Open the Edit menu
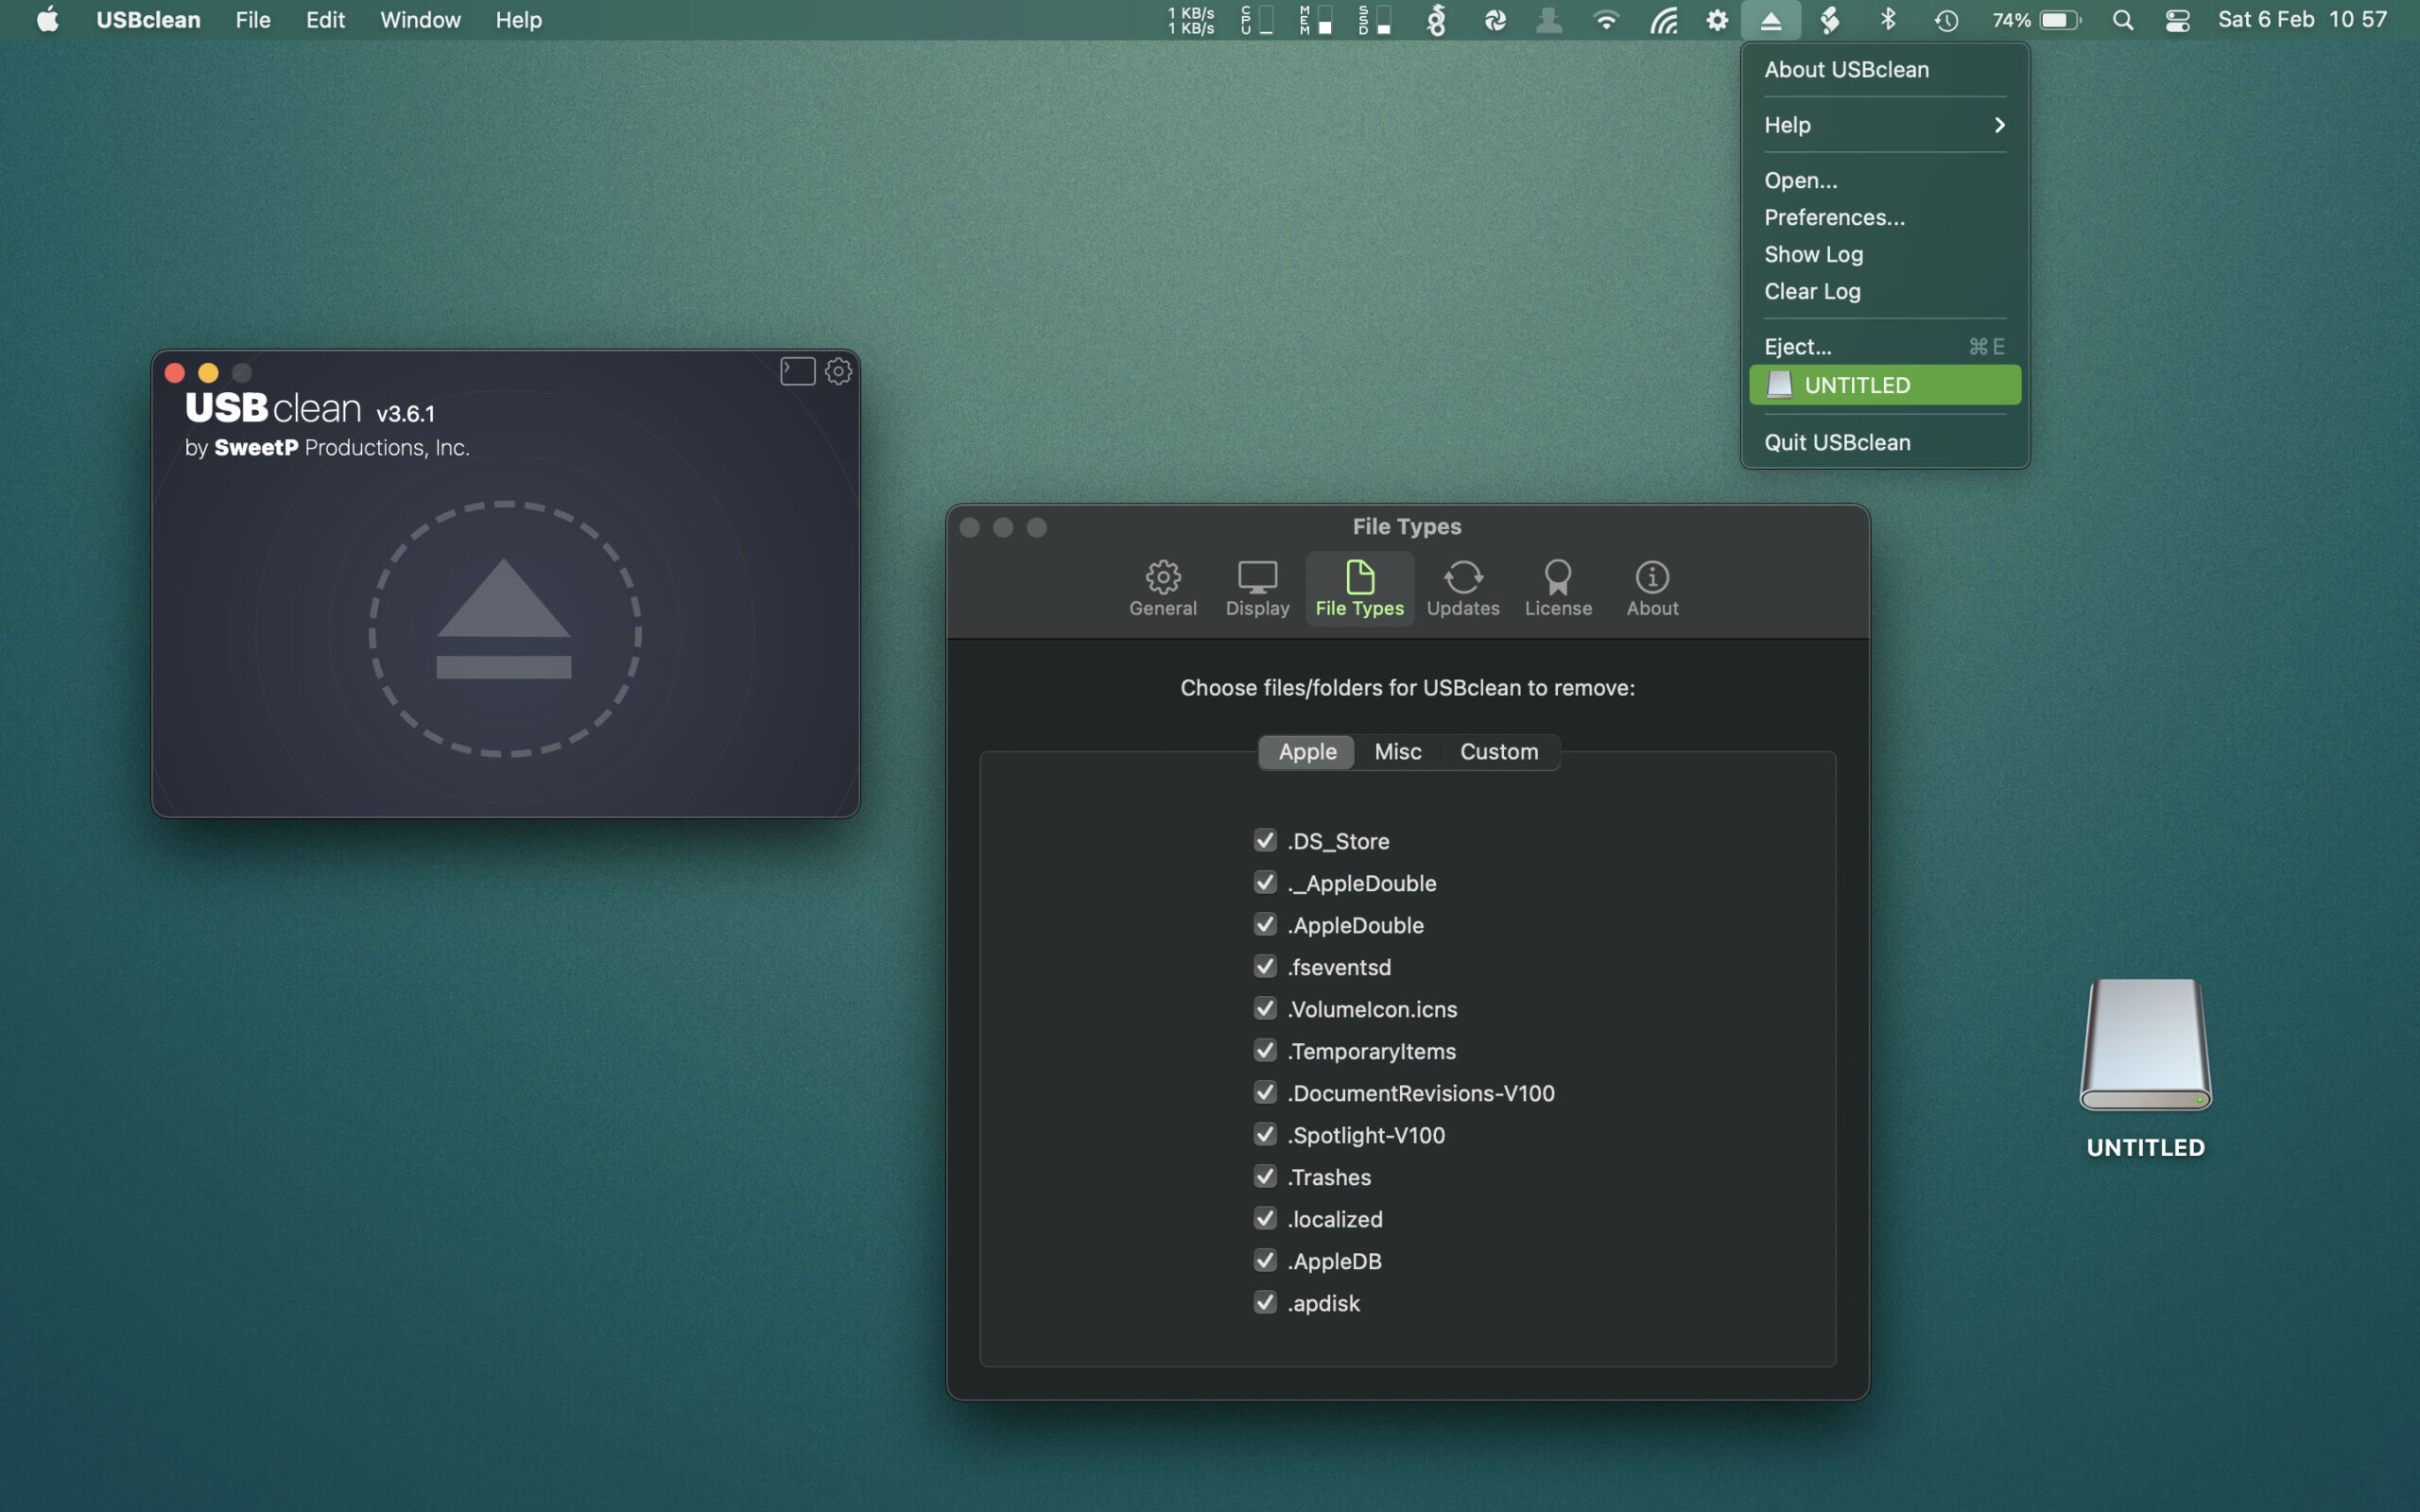The height and width of the screenshot is (1512, 2420). click(x=325, y=20)
